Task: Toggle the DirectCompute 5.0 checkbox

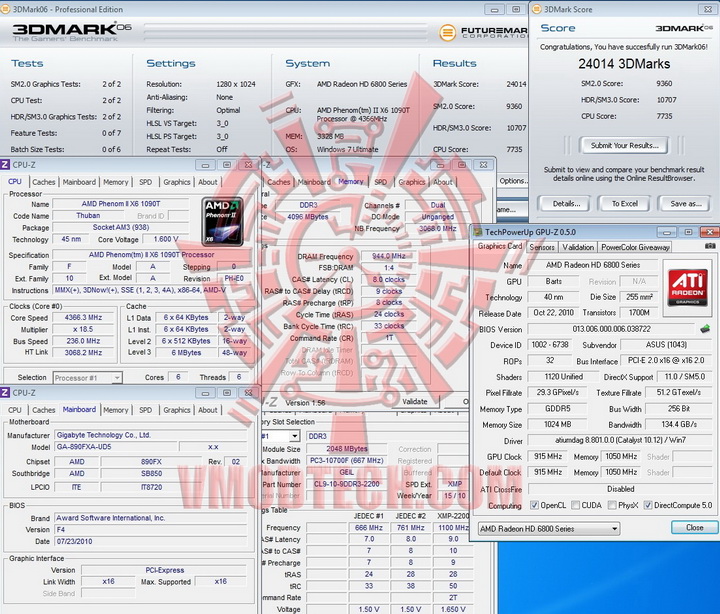Action: (x=648, y=505)
